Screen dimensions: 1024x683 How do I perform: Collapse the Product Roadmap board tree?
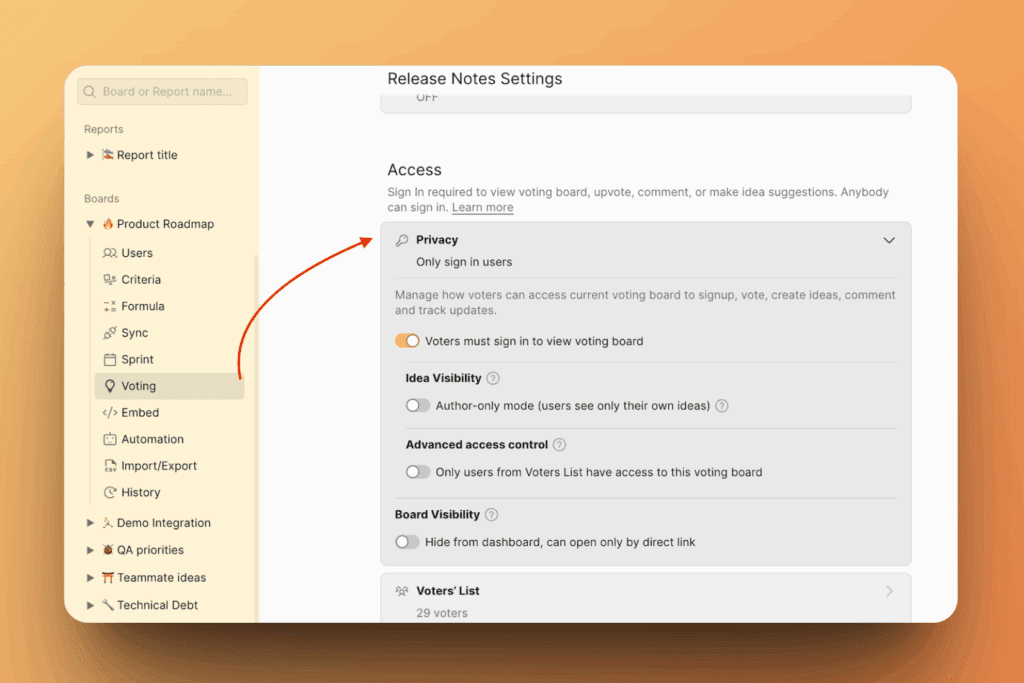tap(91, 224)
